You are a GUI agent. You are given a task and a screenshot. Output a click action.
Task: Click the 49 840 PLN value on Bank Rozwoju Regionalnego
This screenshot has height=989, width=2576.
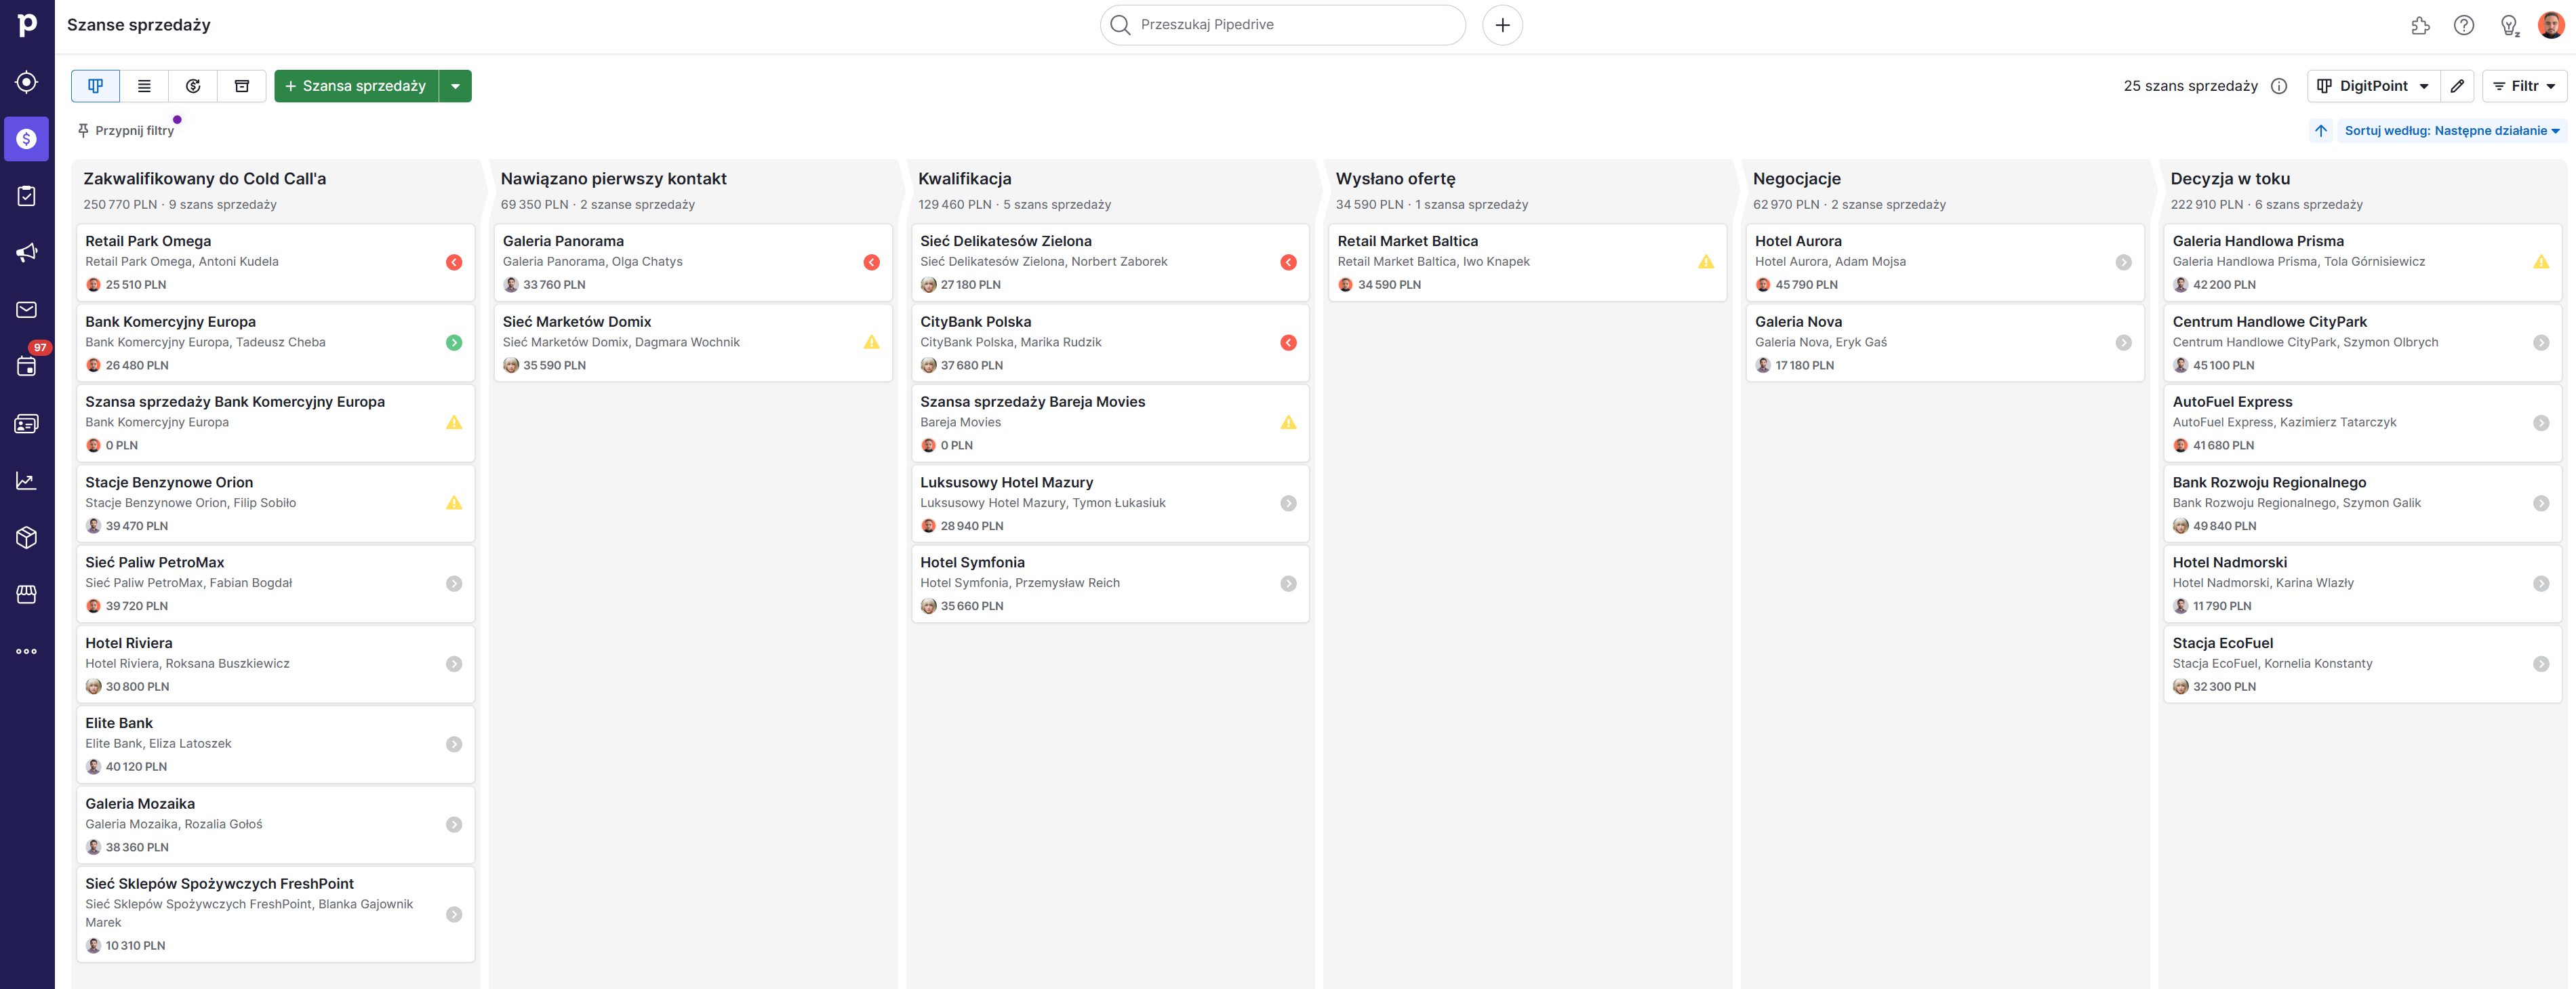2224,526
